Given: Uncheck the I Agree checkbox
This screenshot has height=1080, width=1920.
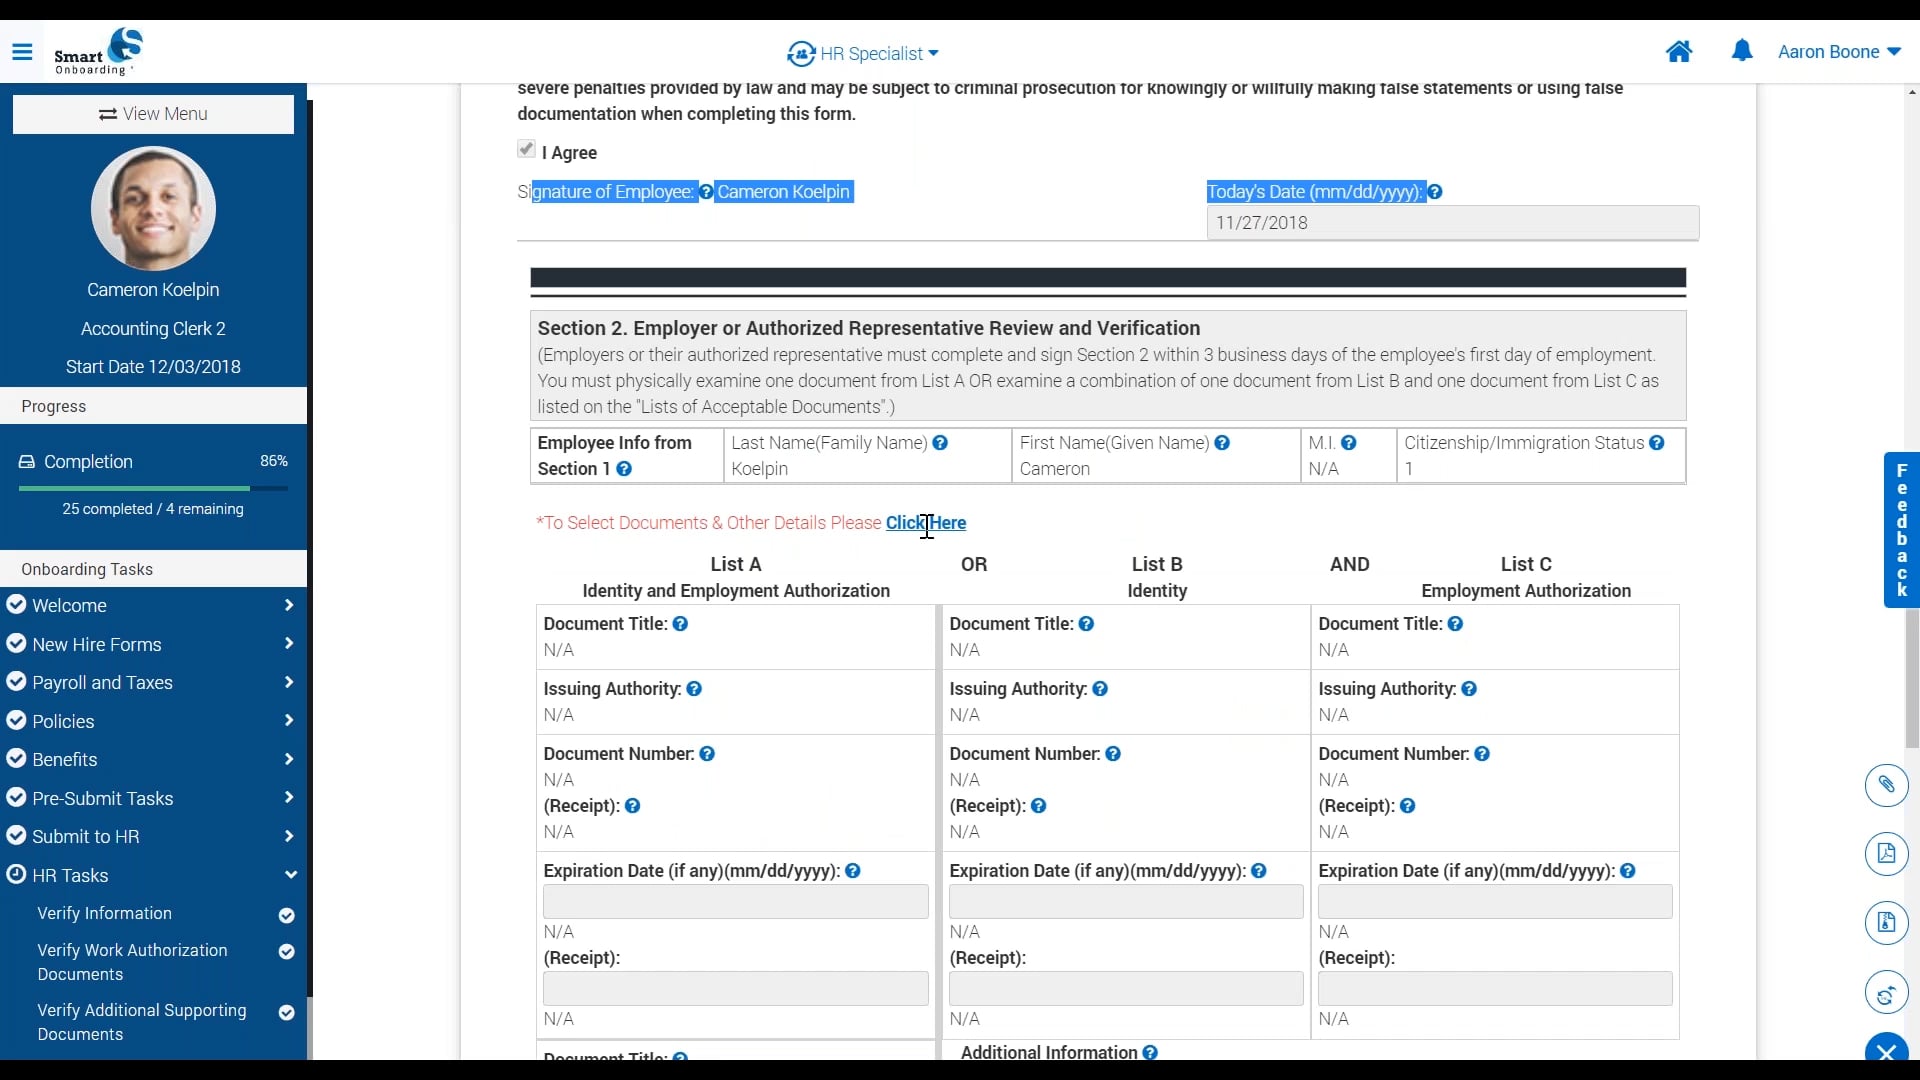Looking at the screenshot, I should [528, 149].
